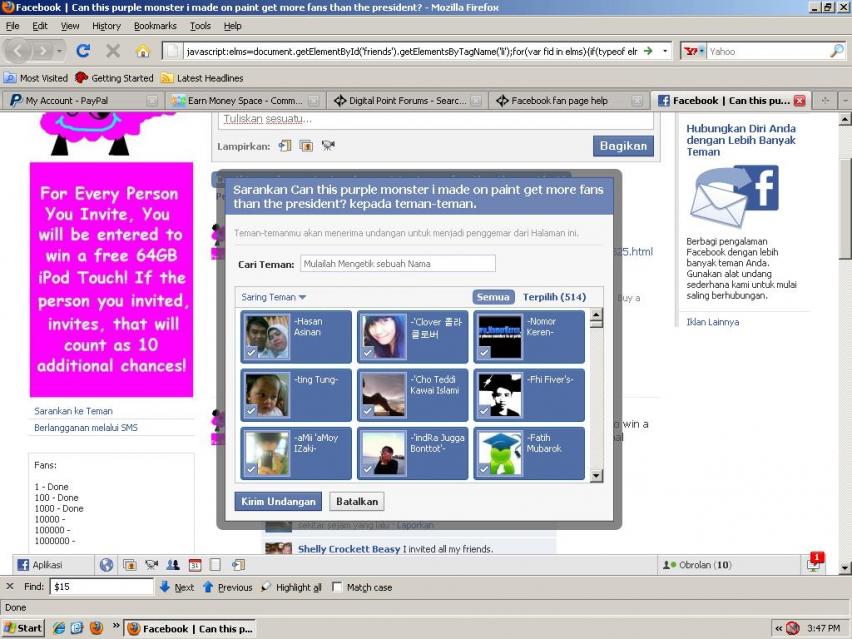This screenshot has width=852, height=639.
Task: Open the tab list dropdown at tab bar end
Action: coord(845,101)
